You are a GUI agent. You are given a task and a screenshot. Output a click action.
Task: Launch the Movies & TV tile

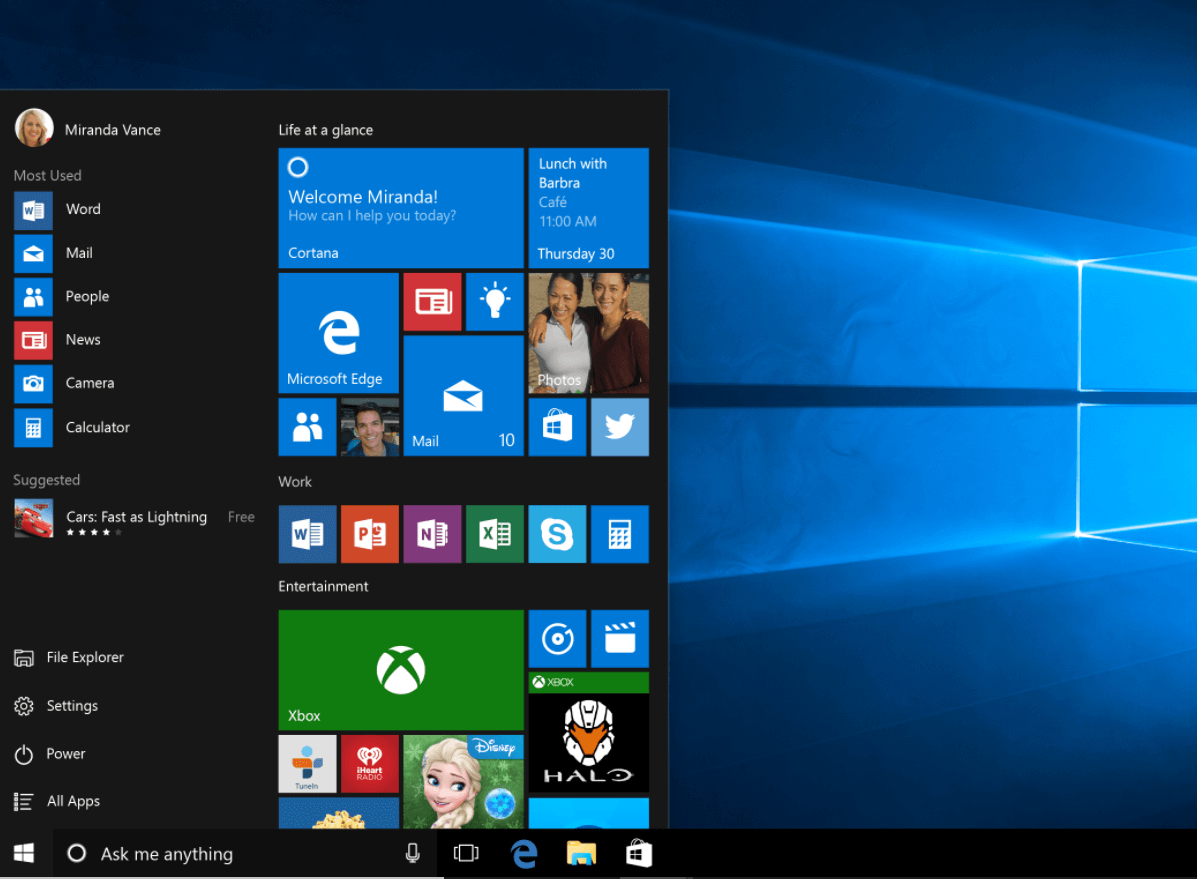click(619, 639)
